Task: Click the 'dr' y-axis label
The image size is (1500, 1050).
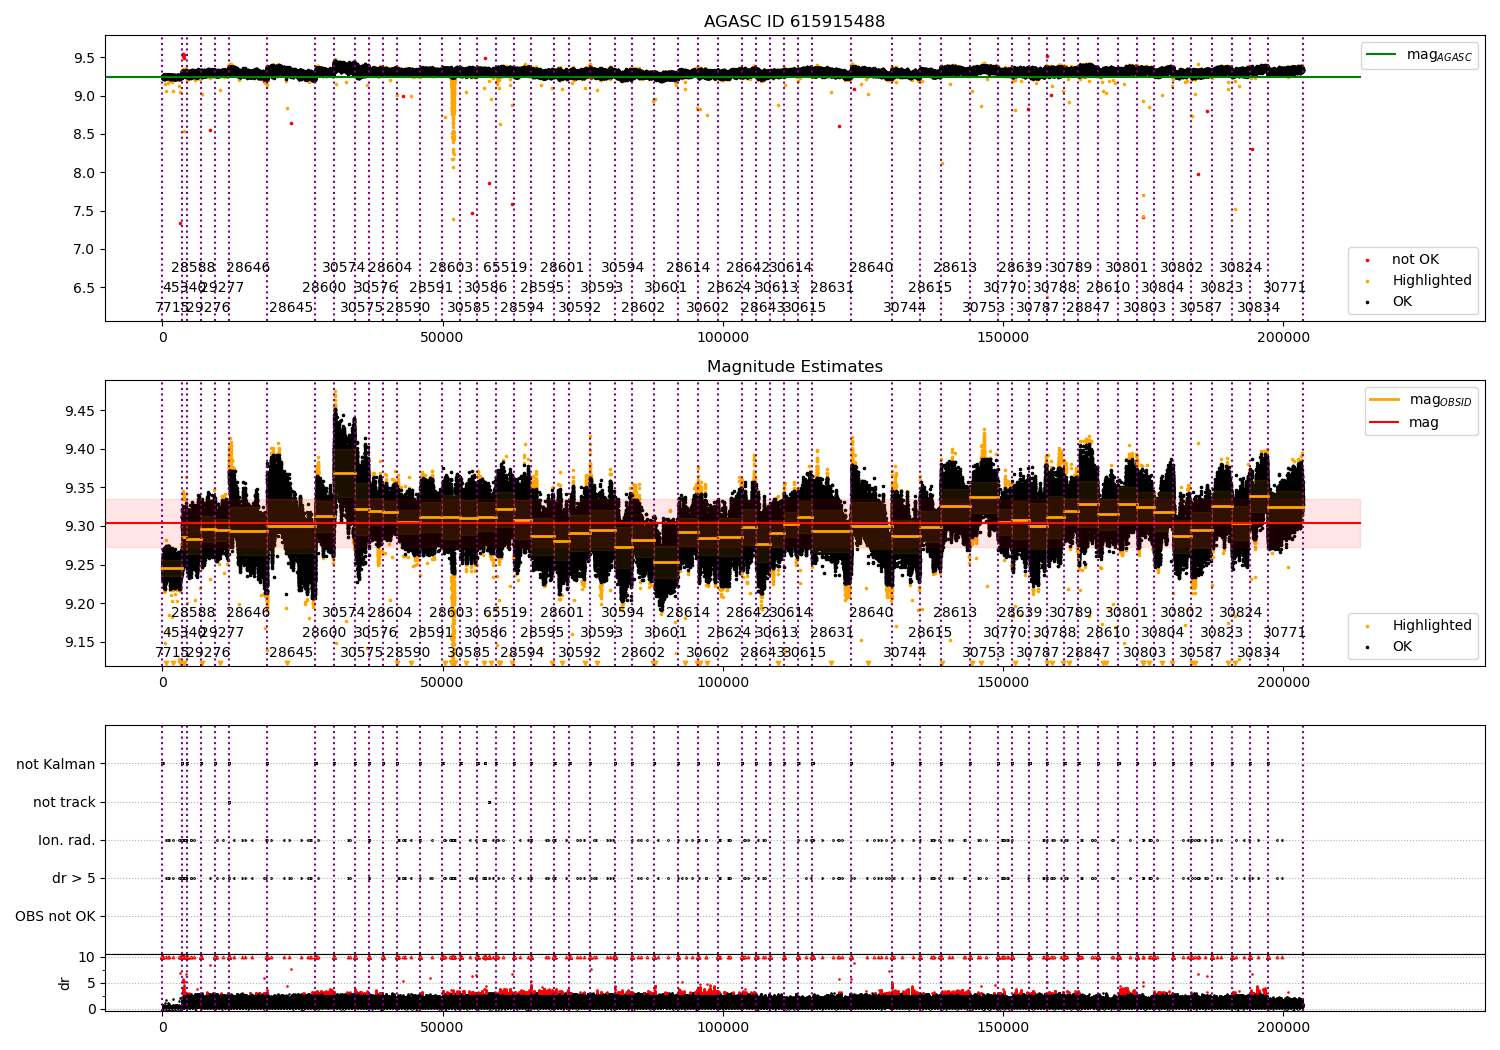Action: click(x=65, y=983)
